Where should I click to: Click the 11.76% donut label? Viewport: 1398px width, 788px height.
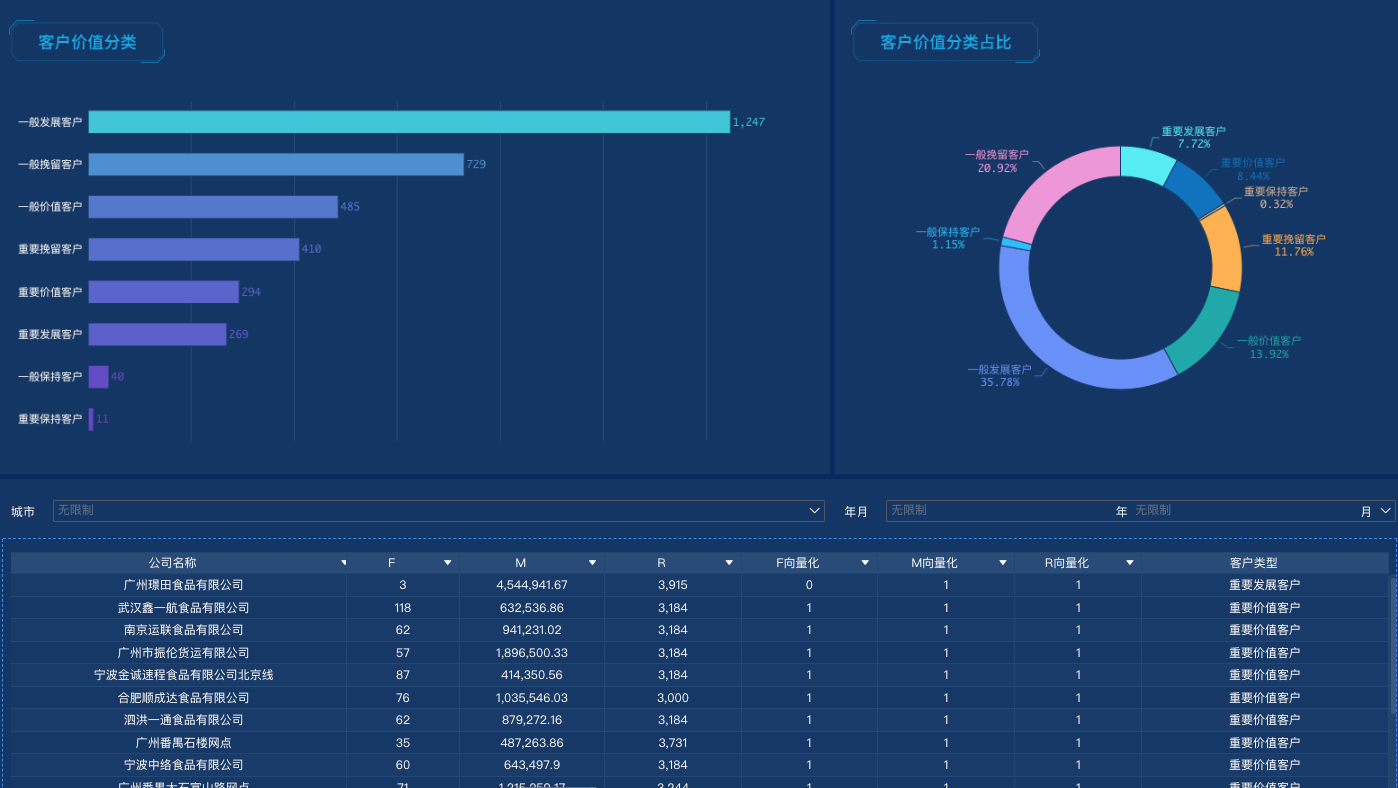tap(1294, 252)
